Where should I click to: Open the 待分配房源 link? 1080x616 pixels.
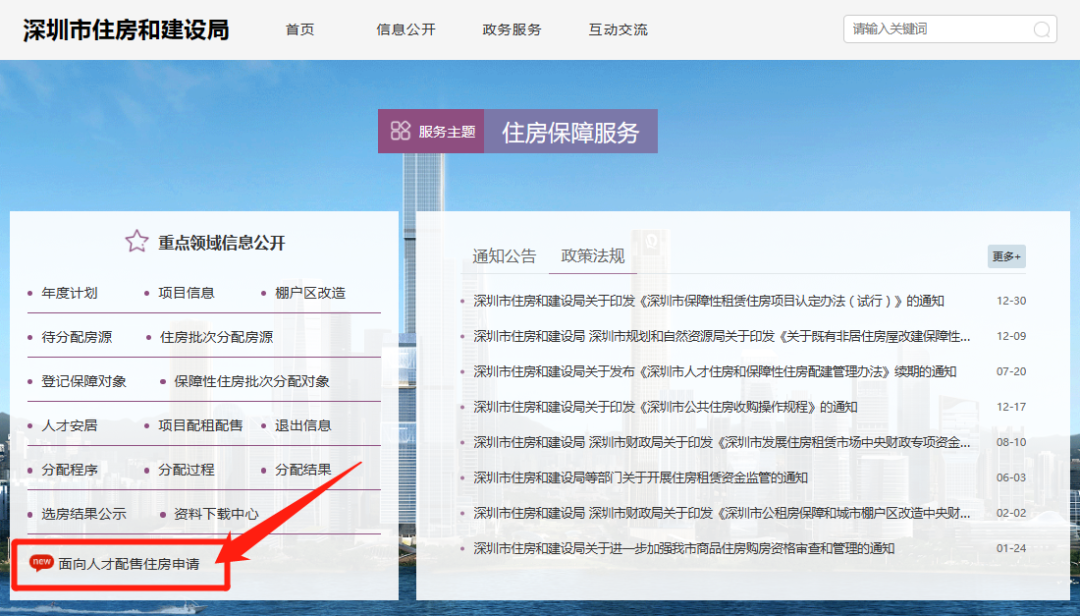pos(76,337)
